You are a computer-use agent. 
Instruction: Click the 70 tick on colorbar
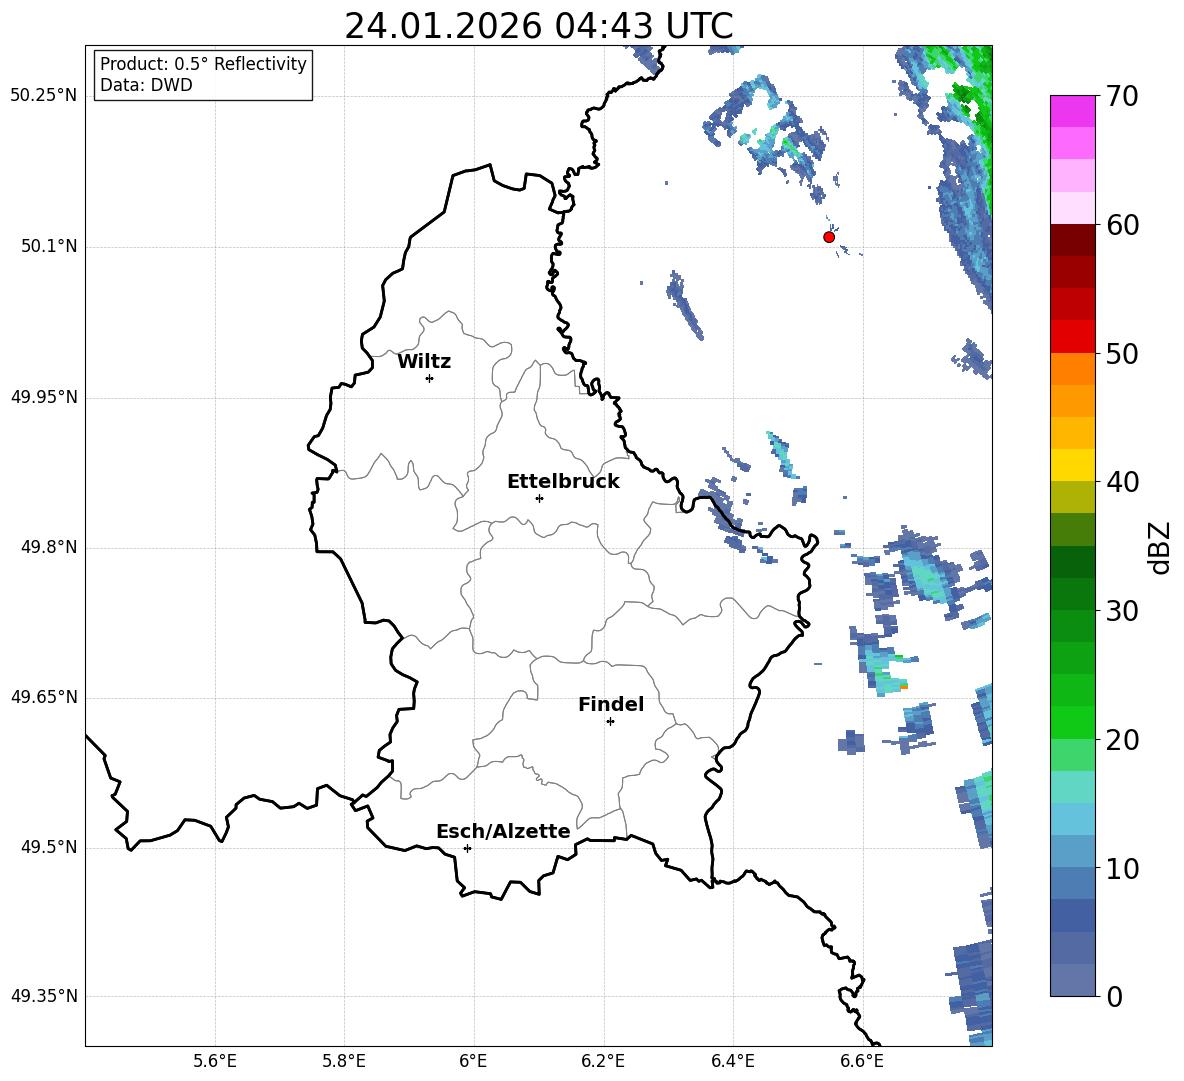(x=1122, y=96)
